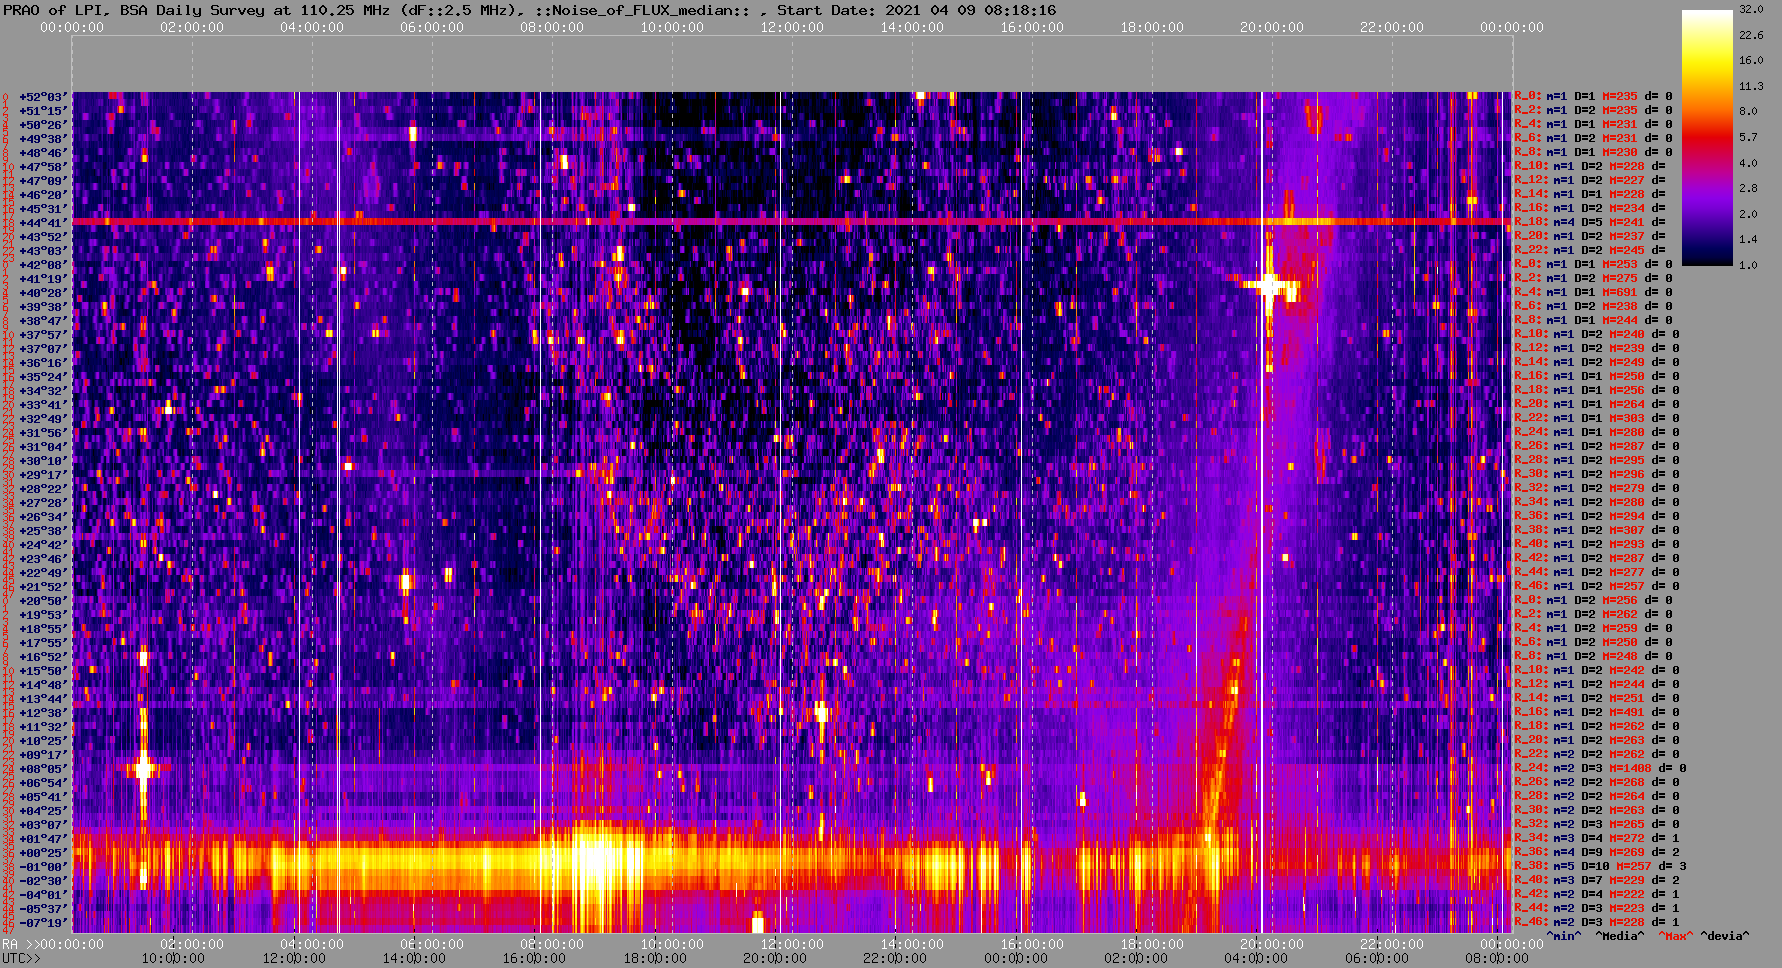
Task: Click the -01°00' declination label
Action: click(44, 867)
